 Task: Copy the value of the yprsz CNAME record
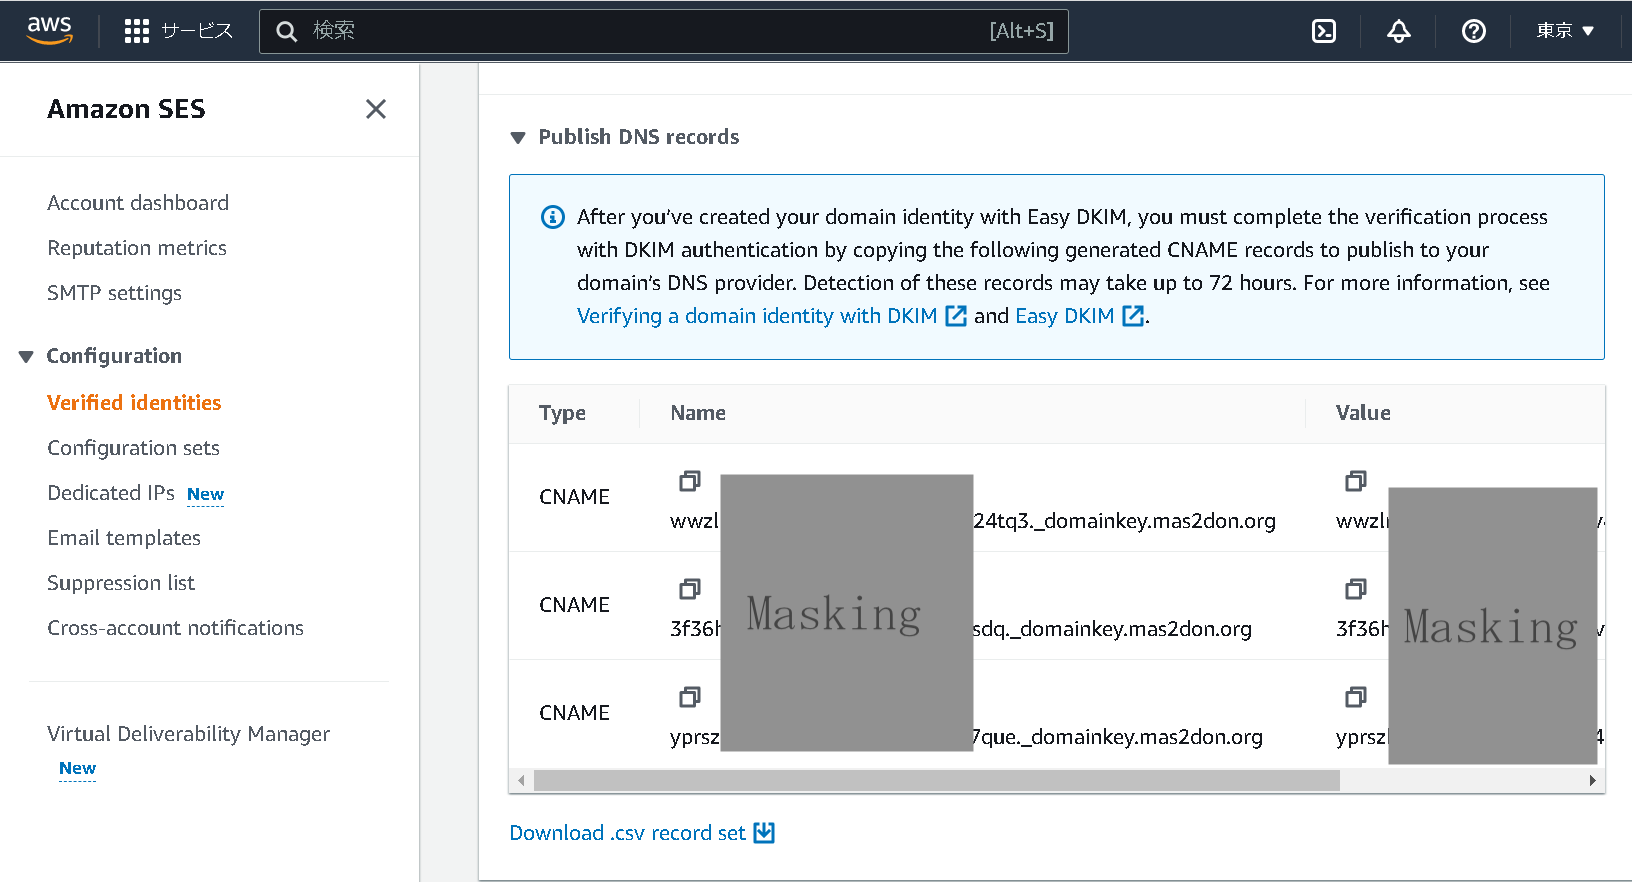click(1356, 697)
